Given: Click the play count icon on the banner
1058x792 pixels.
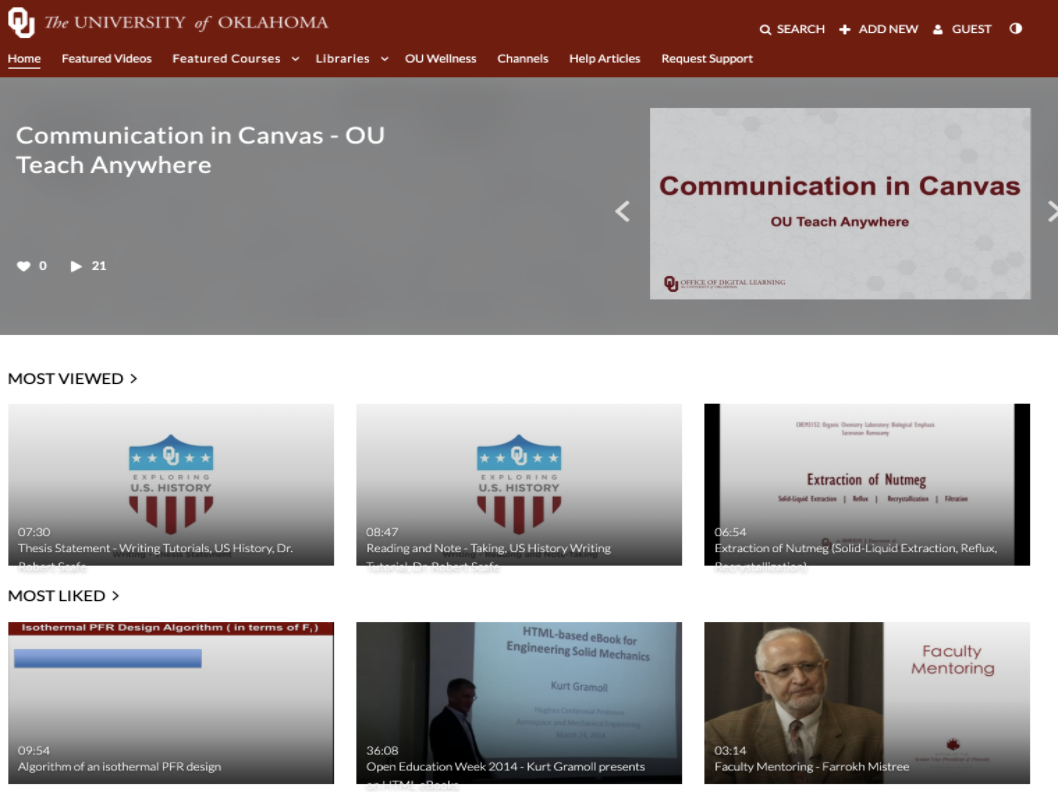Looking at the screenshot, I should (76, 266).
